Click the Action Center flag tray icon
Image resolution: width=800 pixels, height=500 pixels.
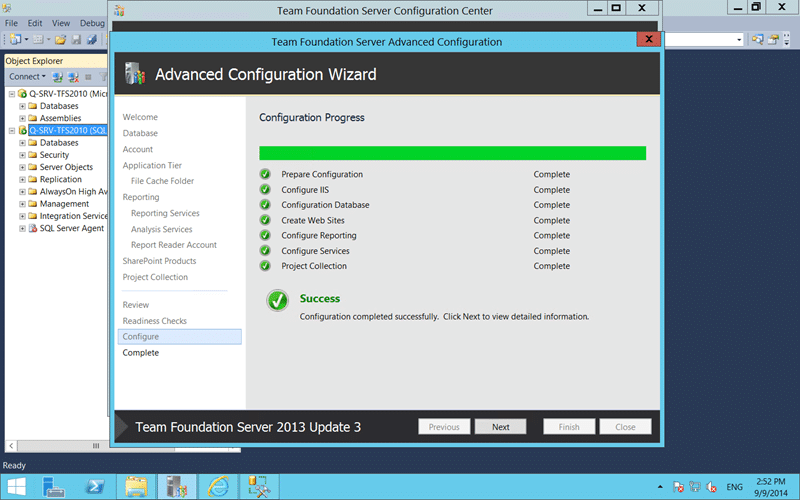click(678, 487)
